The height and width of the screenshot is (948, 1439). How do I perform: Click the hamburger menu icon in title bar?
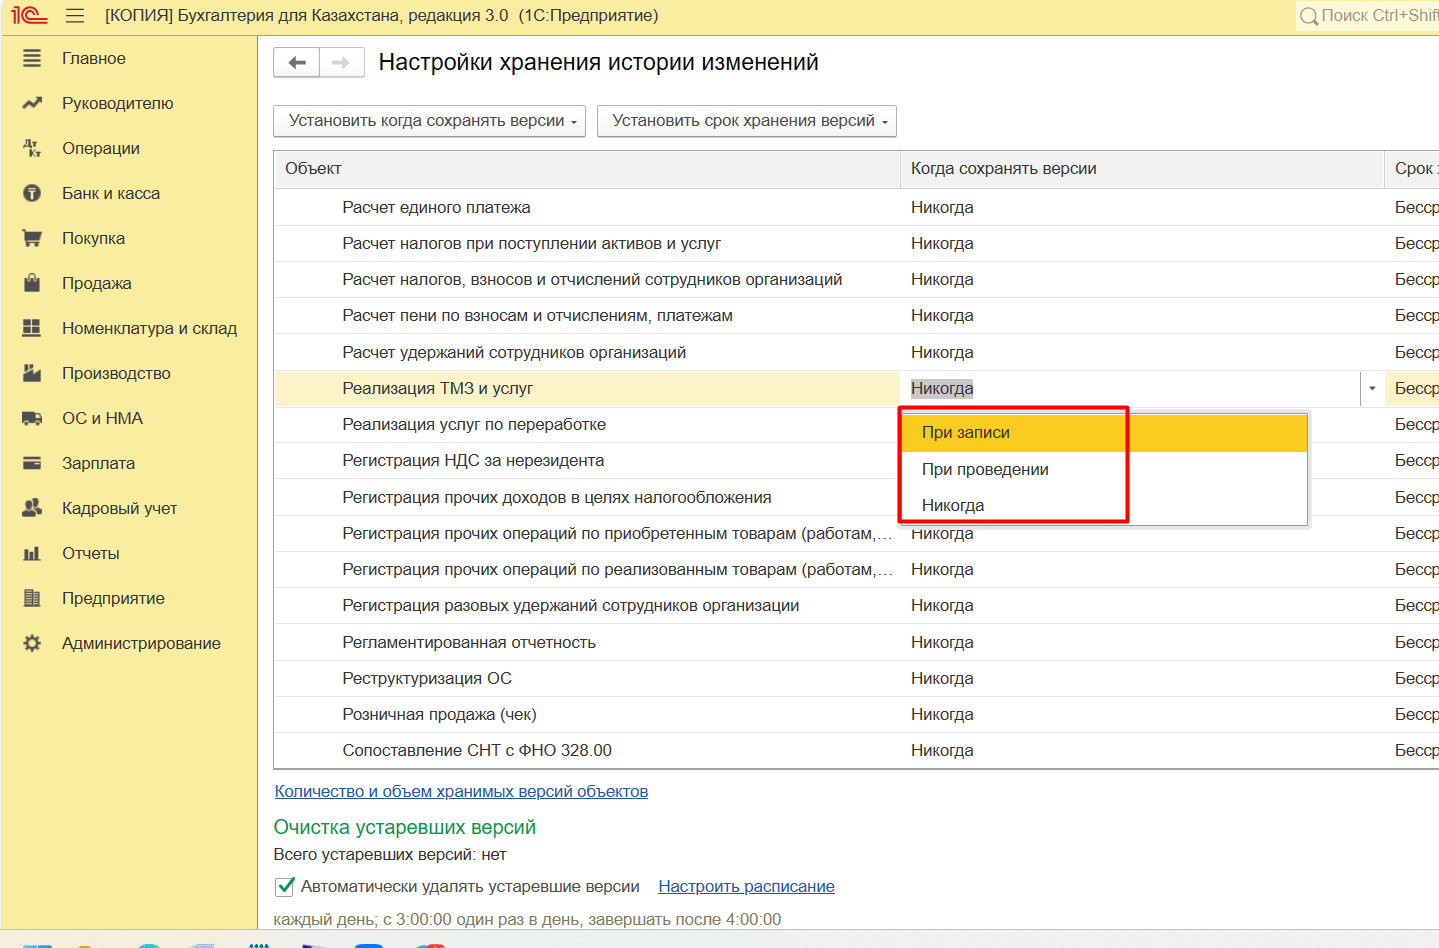point(75,16)
